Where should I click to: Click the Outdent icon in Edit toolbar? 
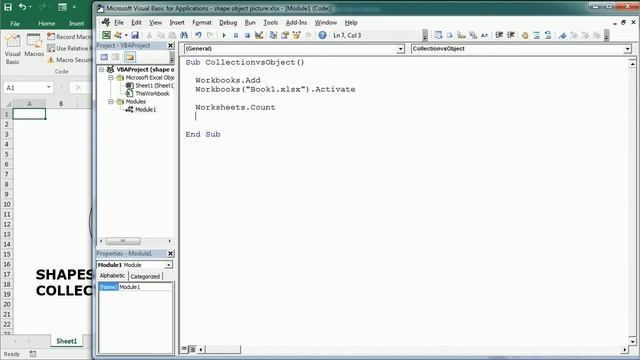pyautogui.click(x=511, y=36)
